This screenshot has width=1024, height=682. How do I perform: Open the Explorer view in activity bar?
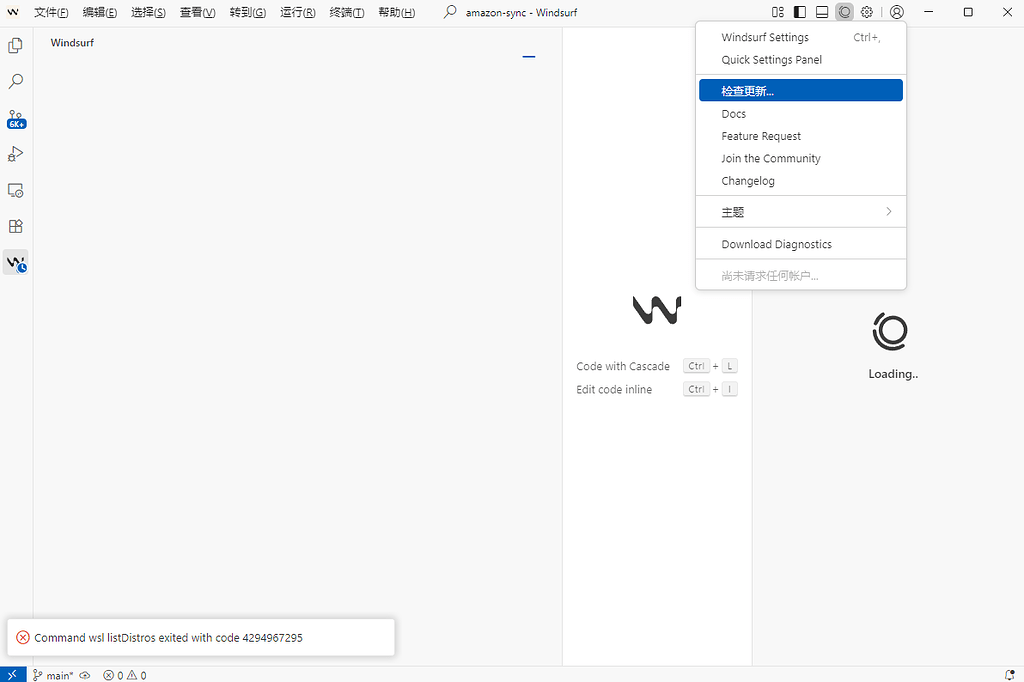[x=16, y=46]
